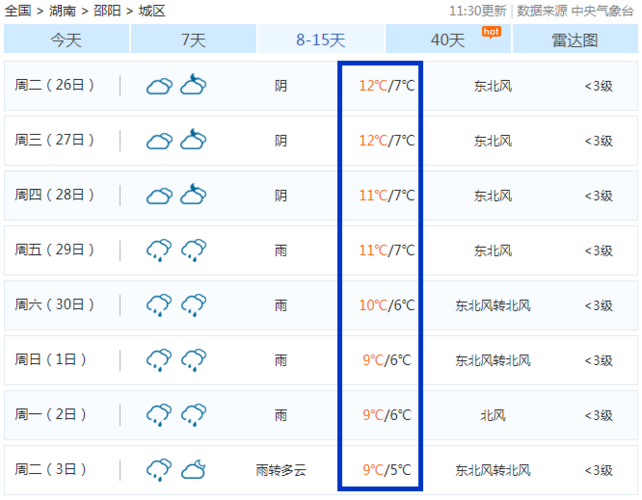
Task: Select the 周二(26日) date label
Action: click(x=54, y=85)
